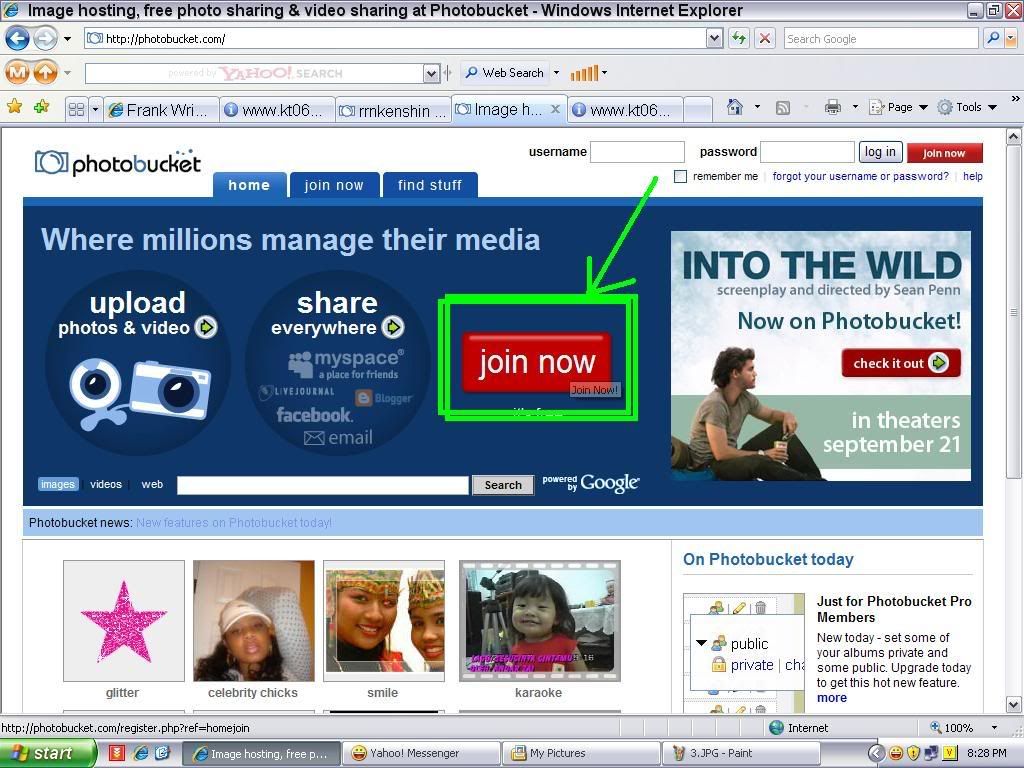Click the Internet security zone globe icon
Screen dimensions: 1024x768
click(x=776, y=728)
